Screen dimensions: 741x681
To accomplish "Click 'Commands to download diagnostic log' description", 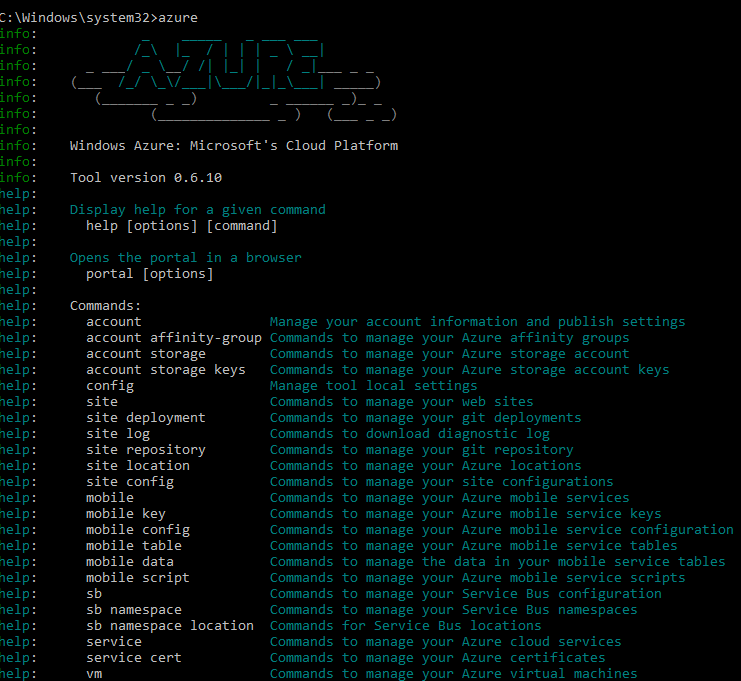I will pos(409,434).
